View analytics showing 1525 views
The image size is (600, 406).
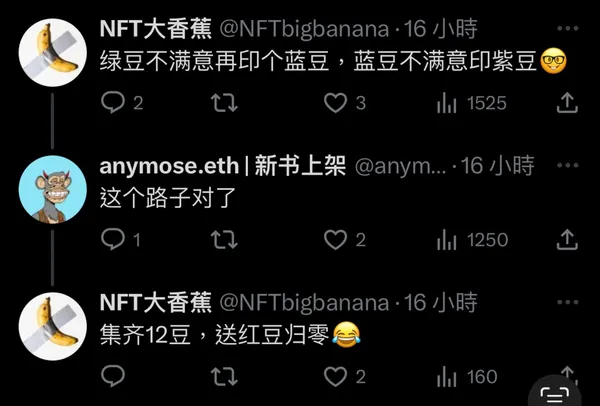[471, 103]
